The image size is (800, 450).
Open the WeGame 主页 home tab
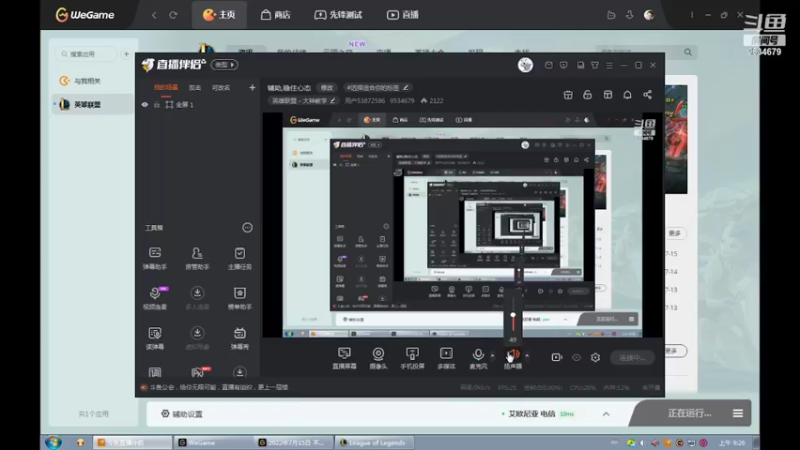(219, 15)
